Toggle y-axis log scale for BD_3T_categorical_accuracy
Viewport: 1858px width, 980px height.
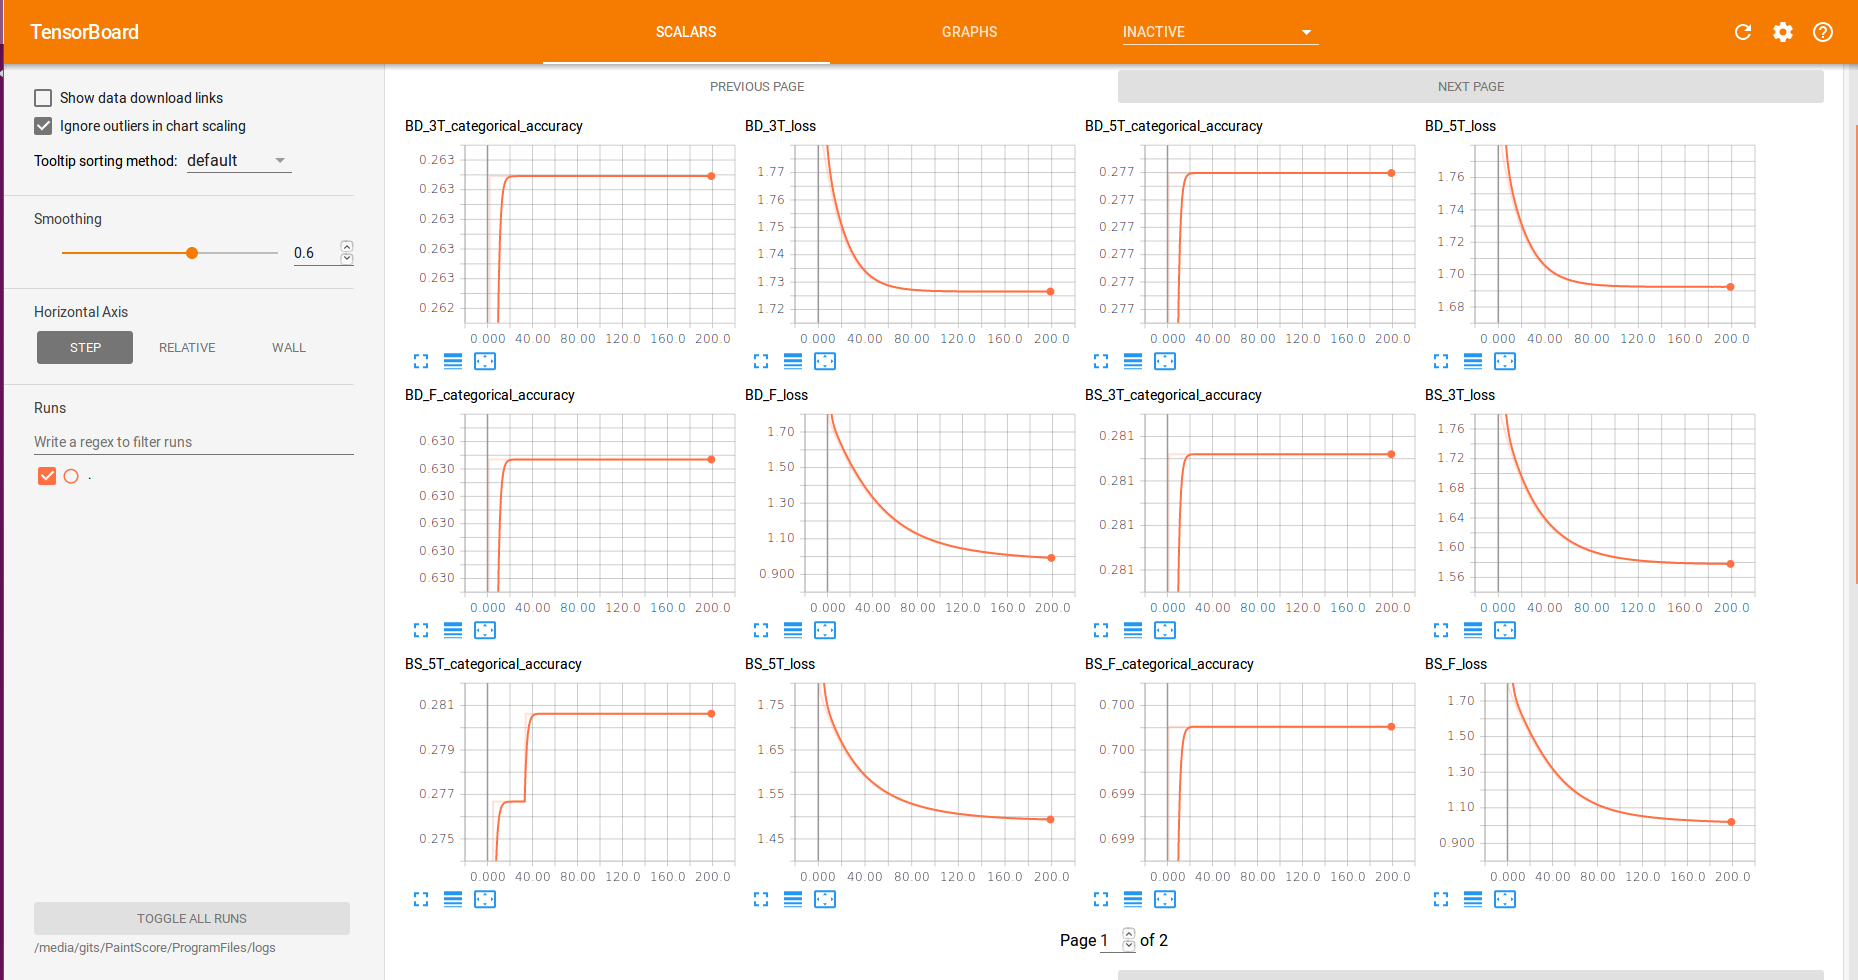click(x=453, y=361)
